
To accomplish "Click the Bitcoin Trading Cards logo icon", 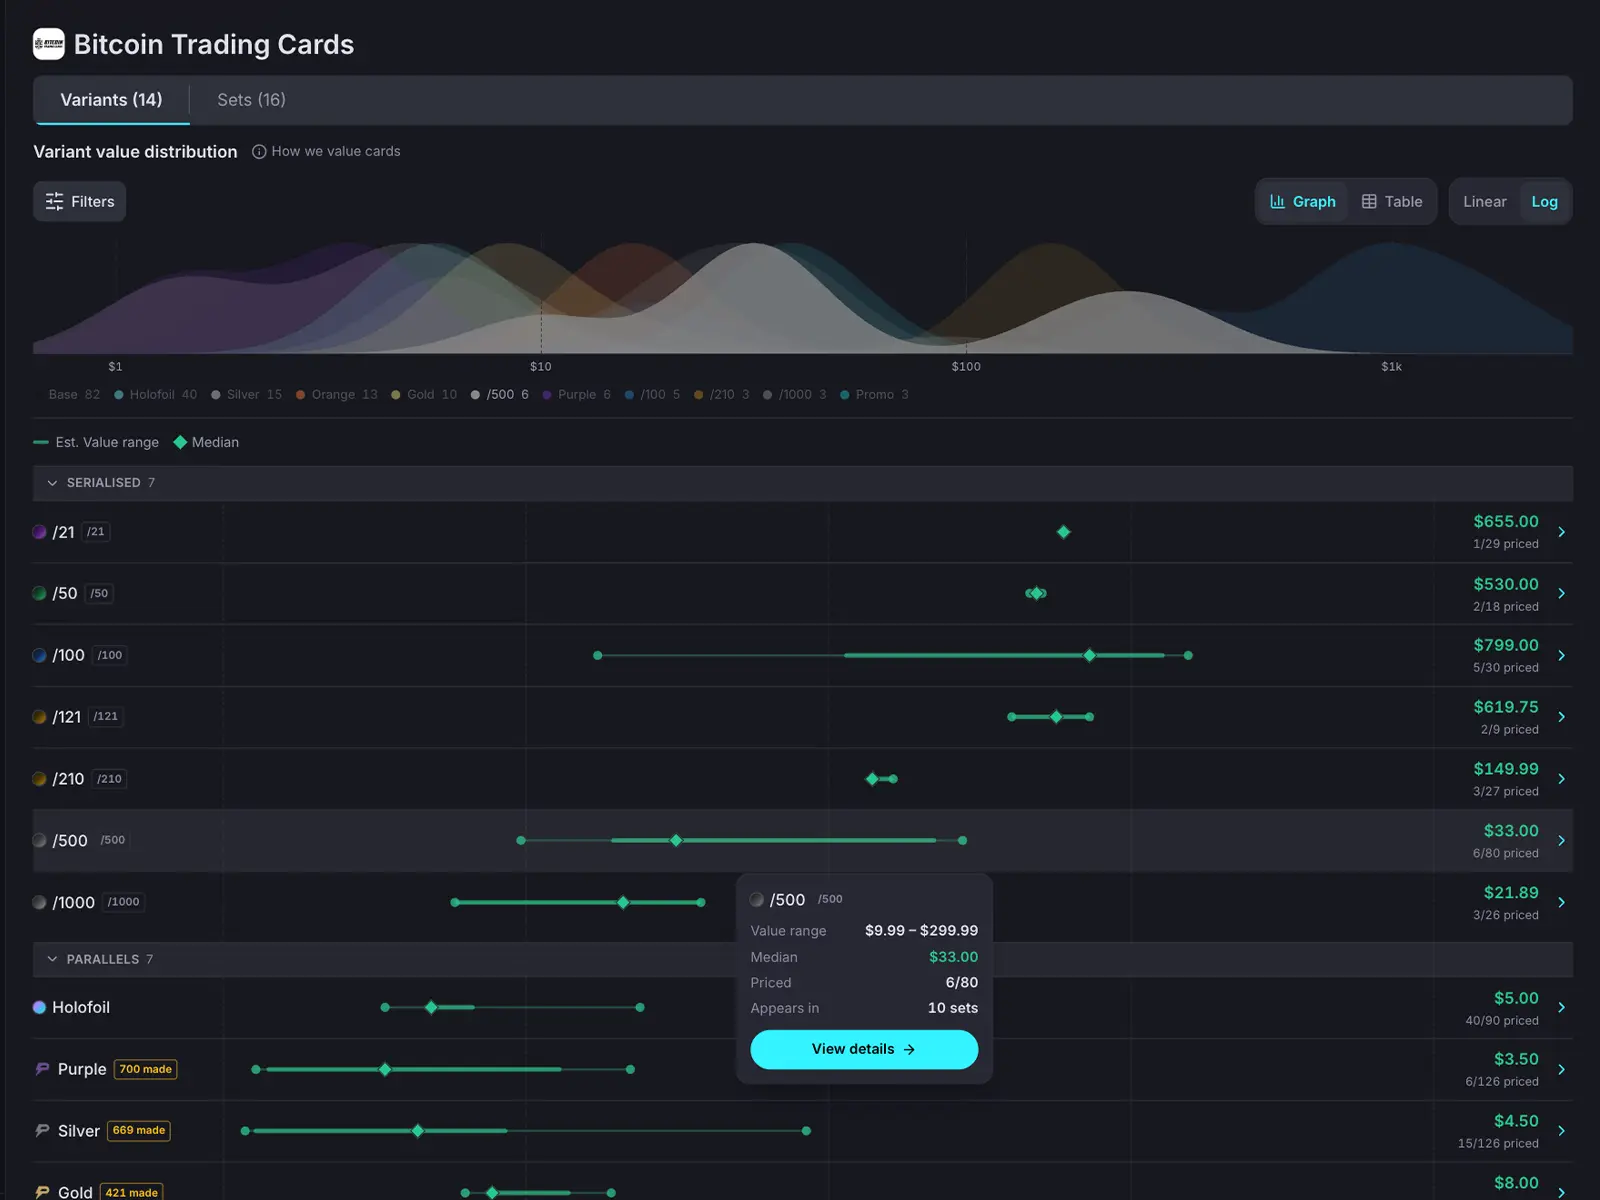I will tap(49, 44).
